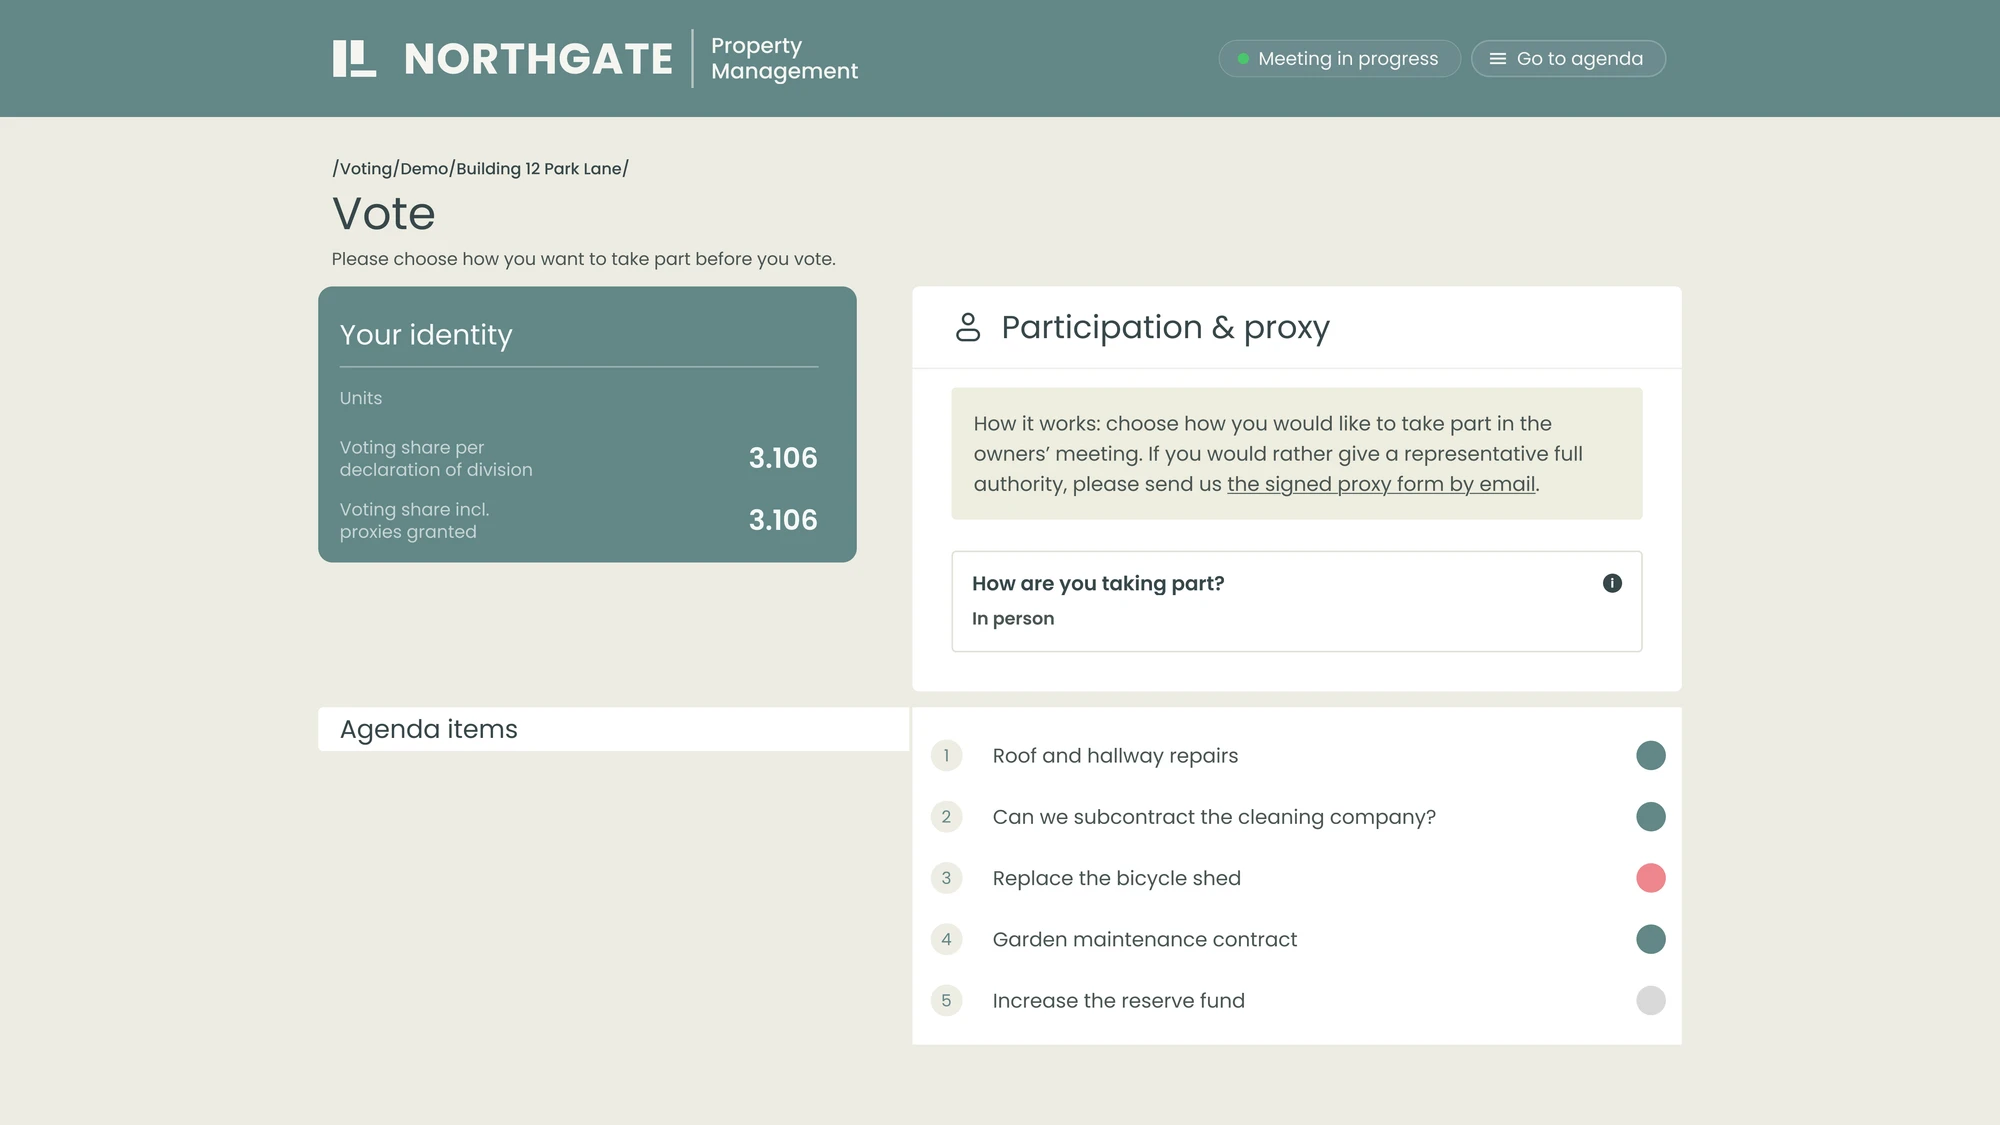The width and height of the screenshot is (2000, 1125).
Task: Click red status circle for Replace the bicycle shed
Action: [1651, 878]
